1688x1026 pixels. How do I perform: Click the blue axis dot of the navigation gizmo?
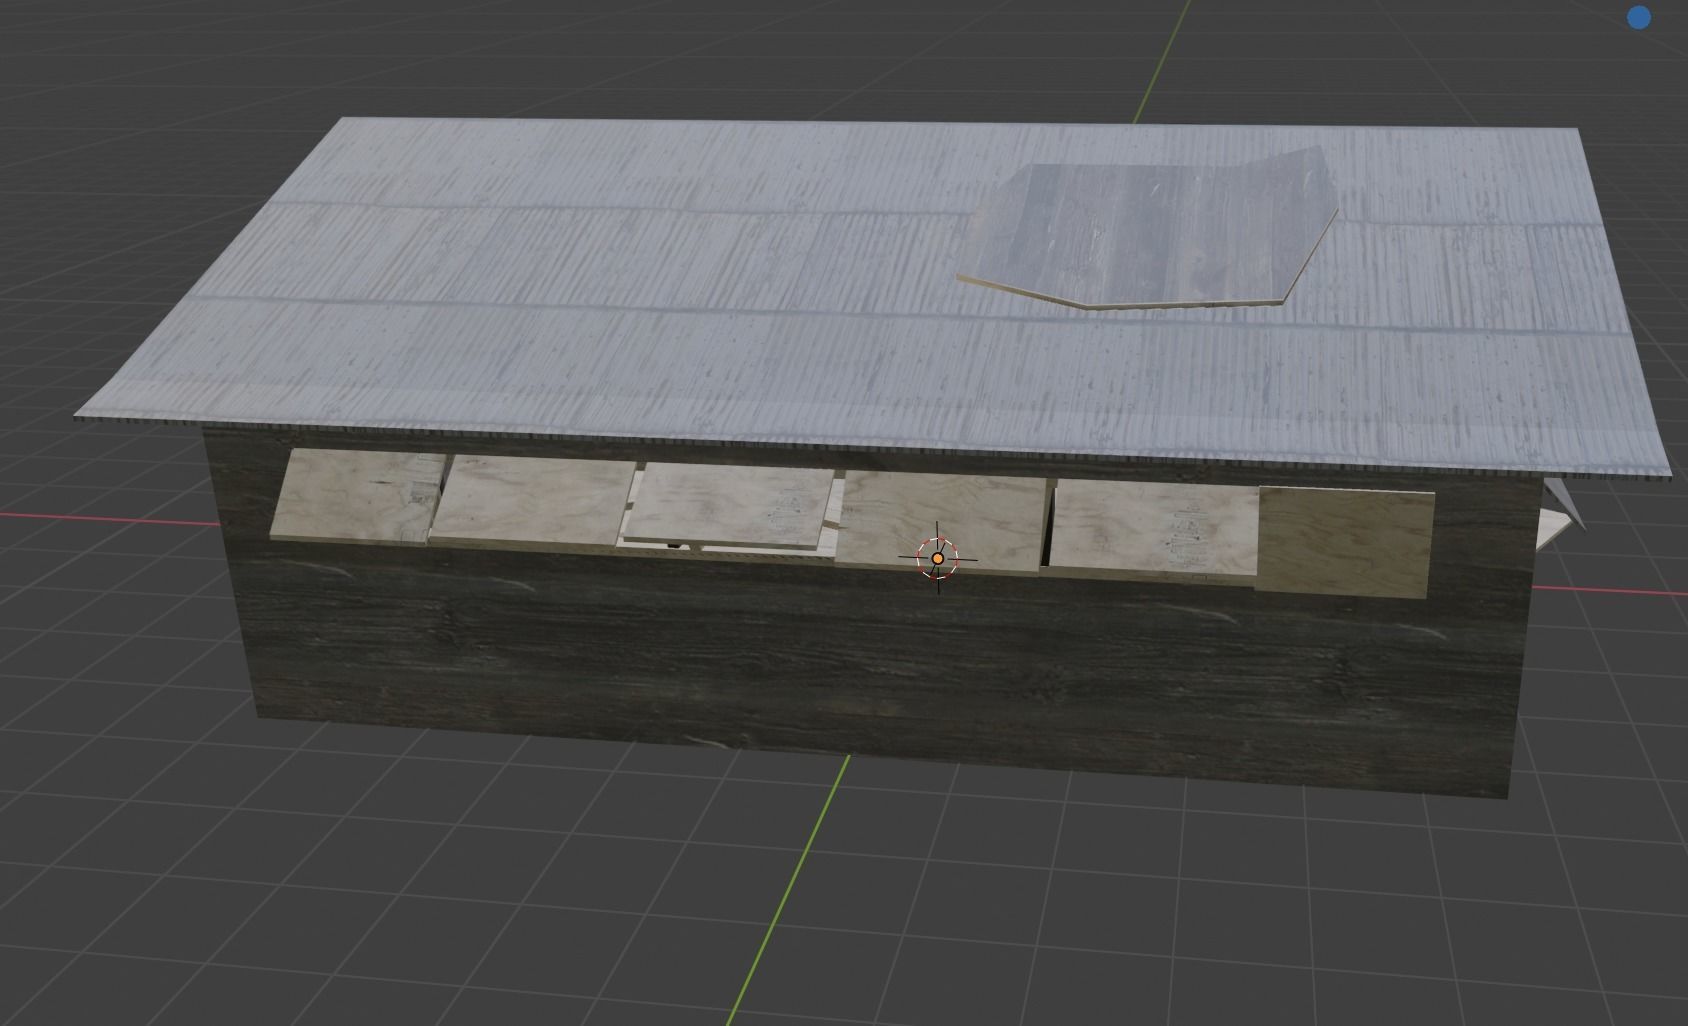(1639, 17)
